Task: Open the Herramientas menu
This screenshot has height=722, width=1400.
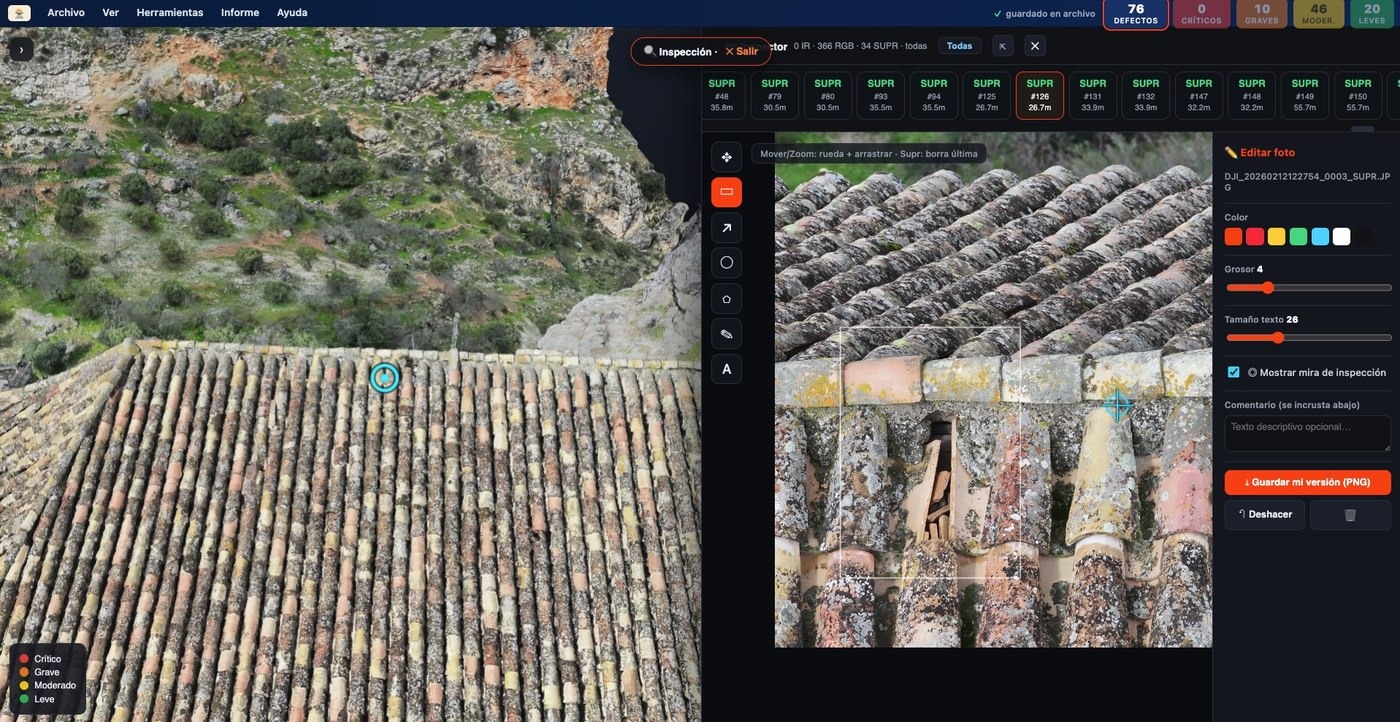Action: click(x=170, y=13)
